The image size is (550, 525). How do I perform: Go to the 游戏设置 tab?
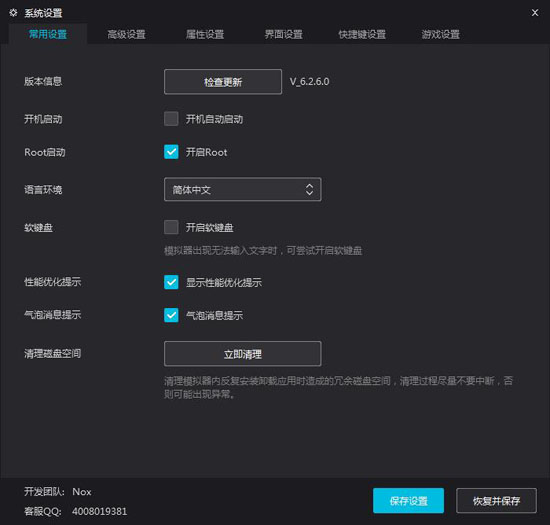441,34
